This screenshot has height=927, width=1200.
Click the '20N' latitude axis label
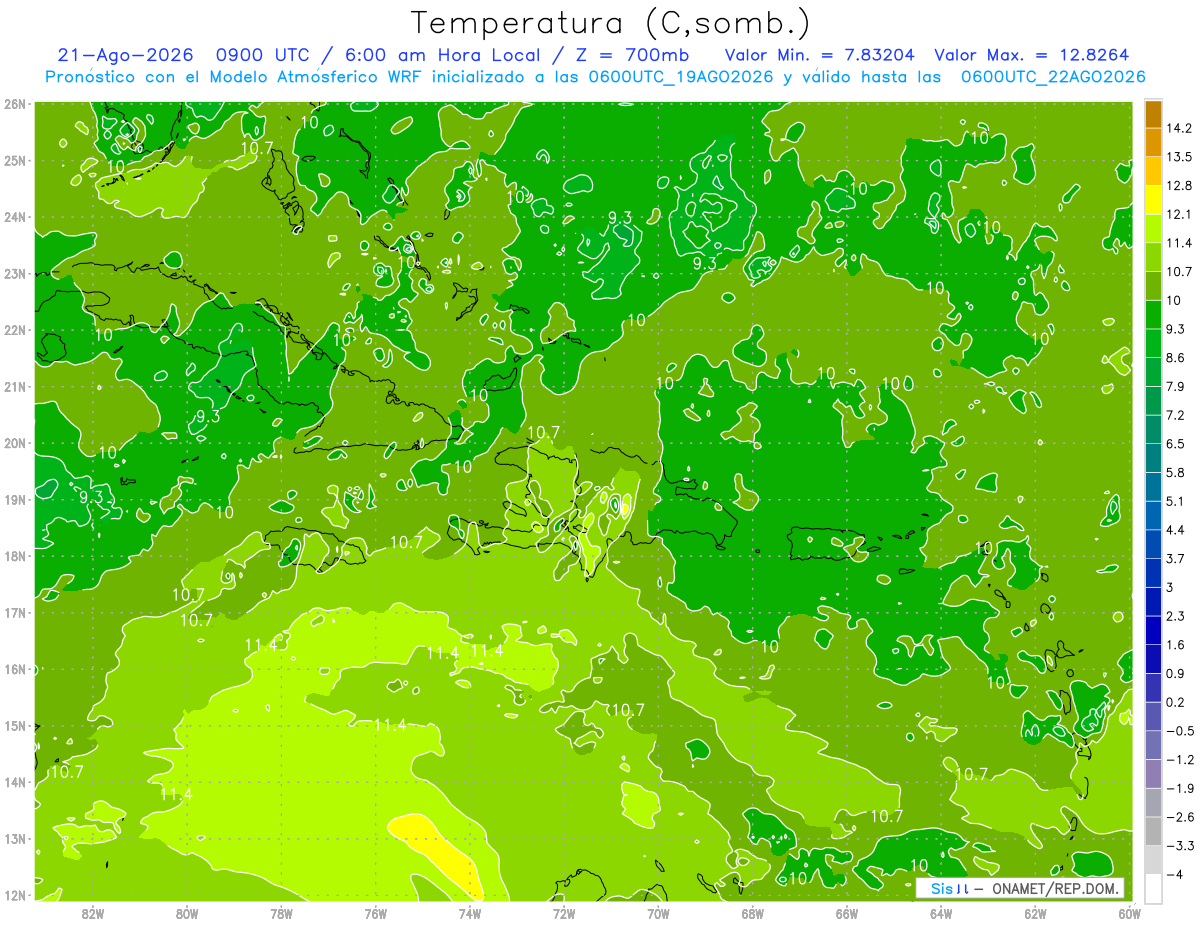pos(15,442)
